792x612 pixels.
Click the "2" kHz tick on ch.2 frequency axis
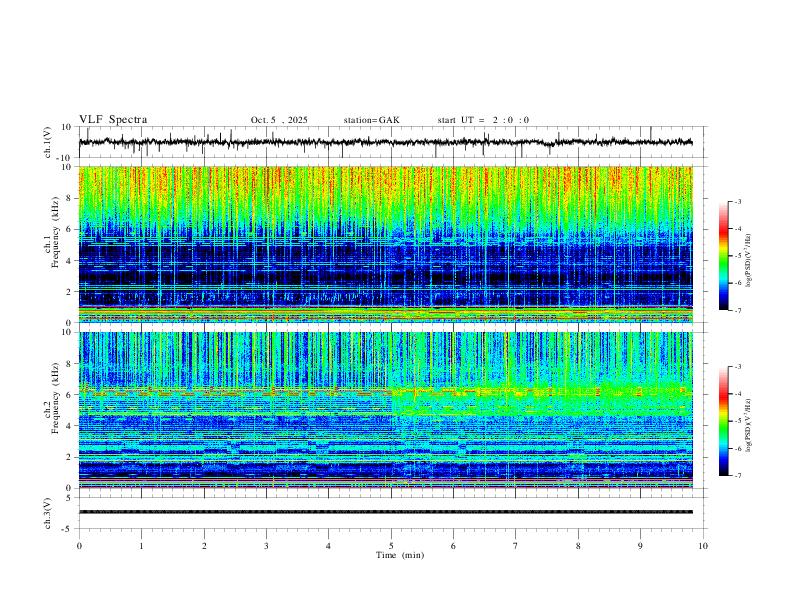point(69,457)
